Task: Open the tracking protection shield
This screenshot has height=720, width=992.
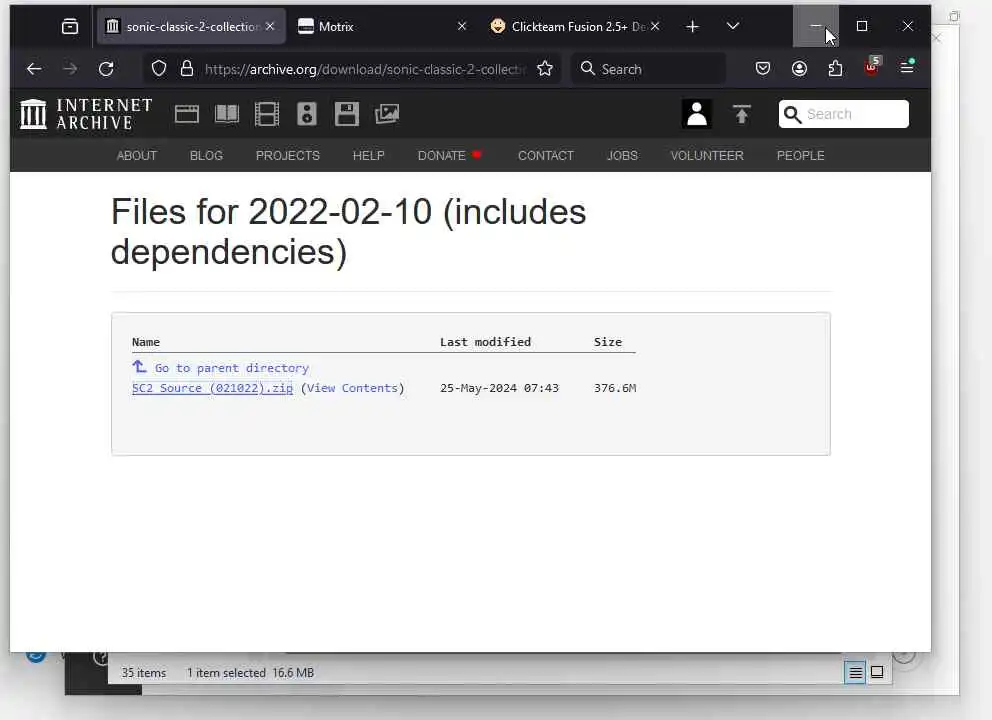Action: click(159, 68)
